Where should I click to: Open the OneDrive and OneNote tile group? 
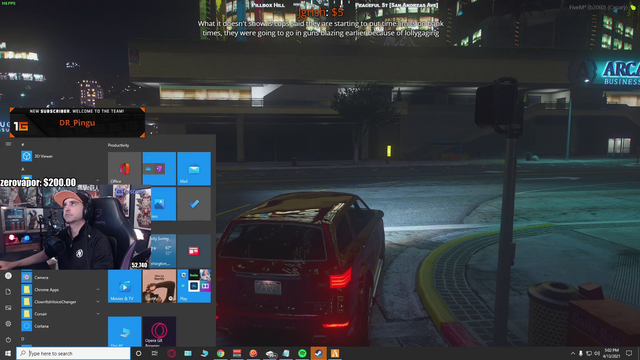click(x=159, y=169)
